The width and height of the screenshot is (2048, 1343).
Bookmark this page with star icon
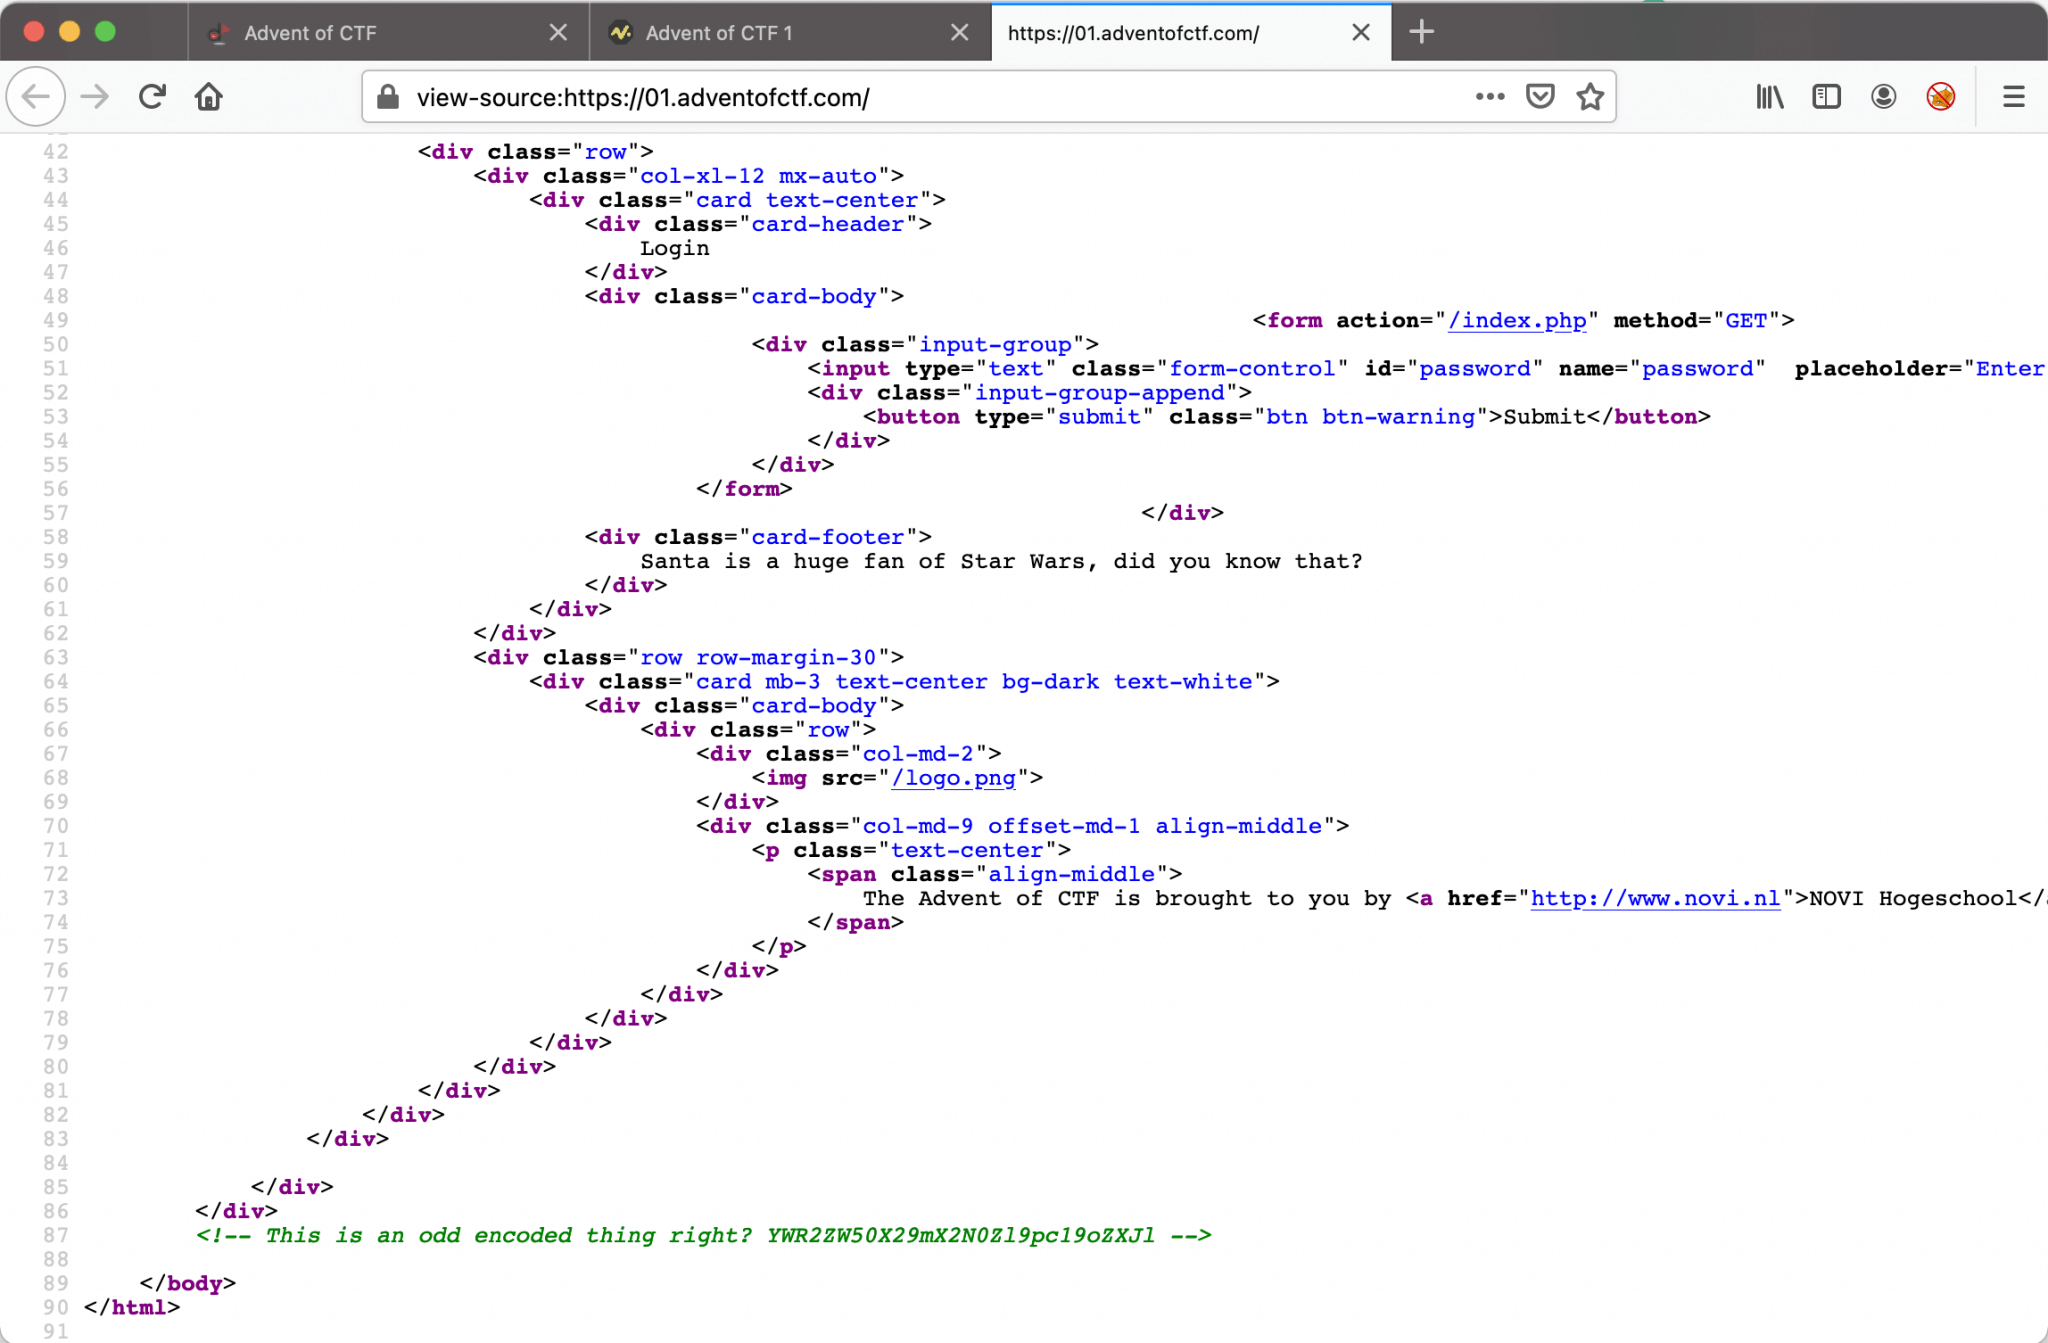click(1590, 97)
